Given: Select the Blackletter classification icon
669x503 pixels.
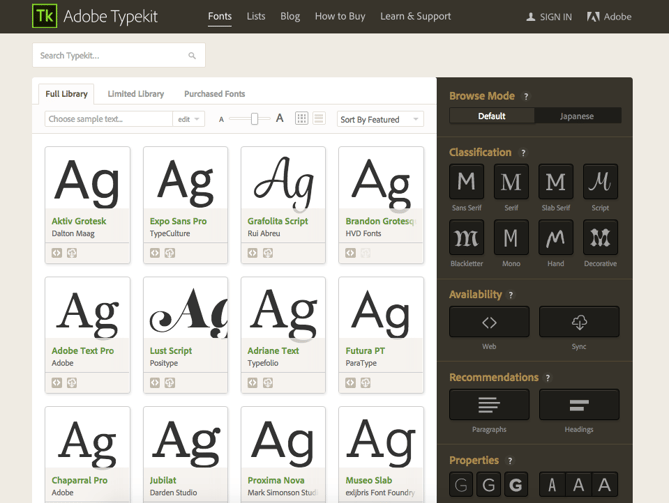Looking at the screenshot, I should [x=466, y=238].
